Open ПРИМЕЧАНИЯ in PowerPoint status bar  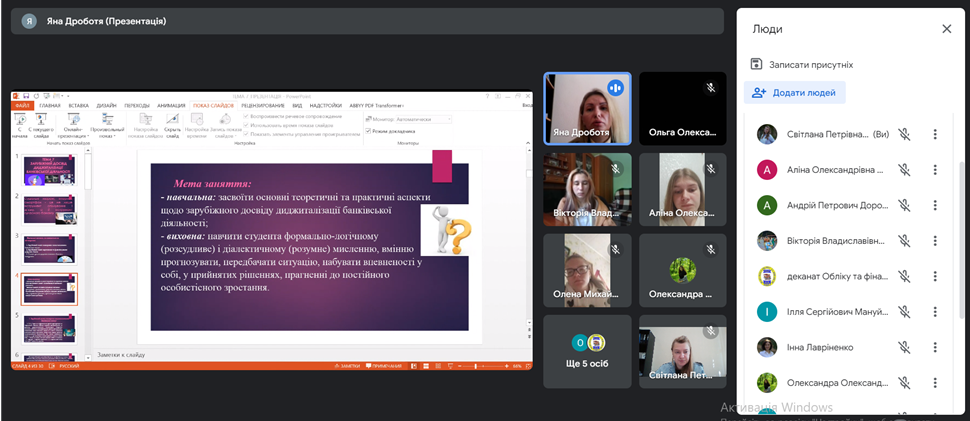[385, 366]
